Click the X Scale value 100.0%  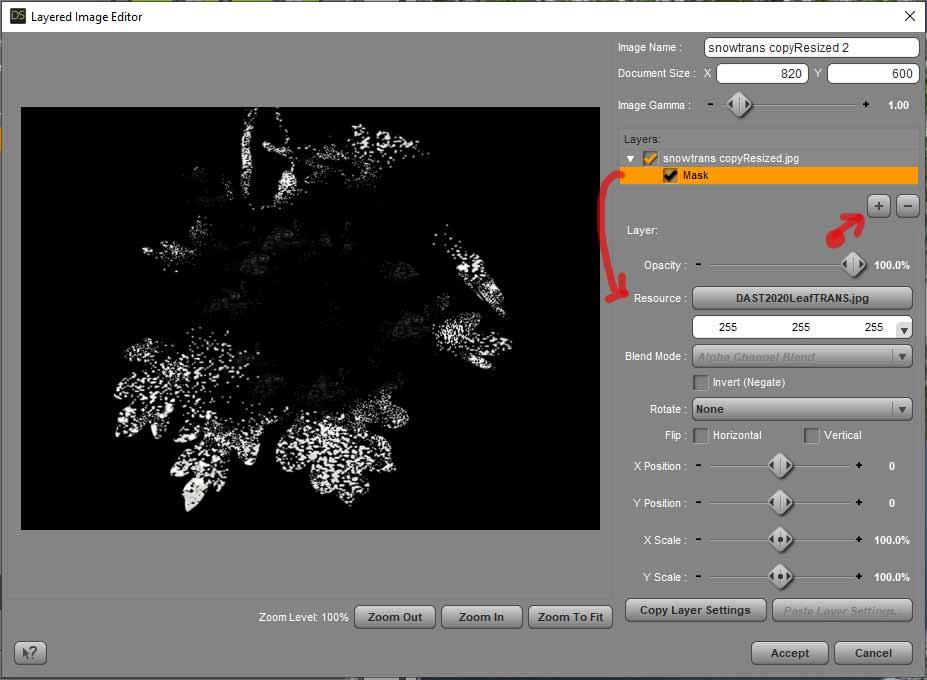point(892,540)
